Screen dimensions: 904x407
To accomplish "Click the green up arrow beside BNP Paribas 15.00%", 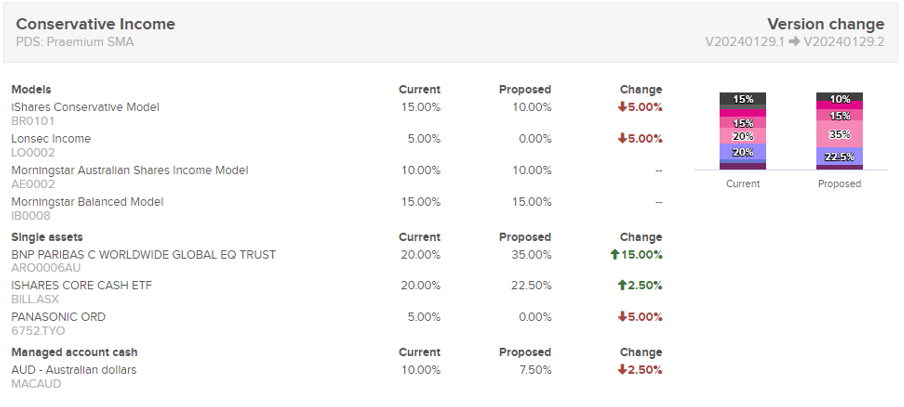I will pos(614,254).
